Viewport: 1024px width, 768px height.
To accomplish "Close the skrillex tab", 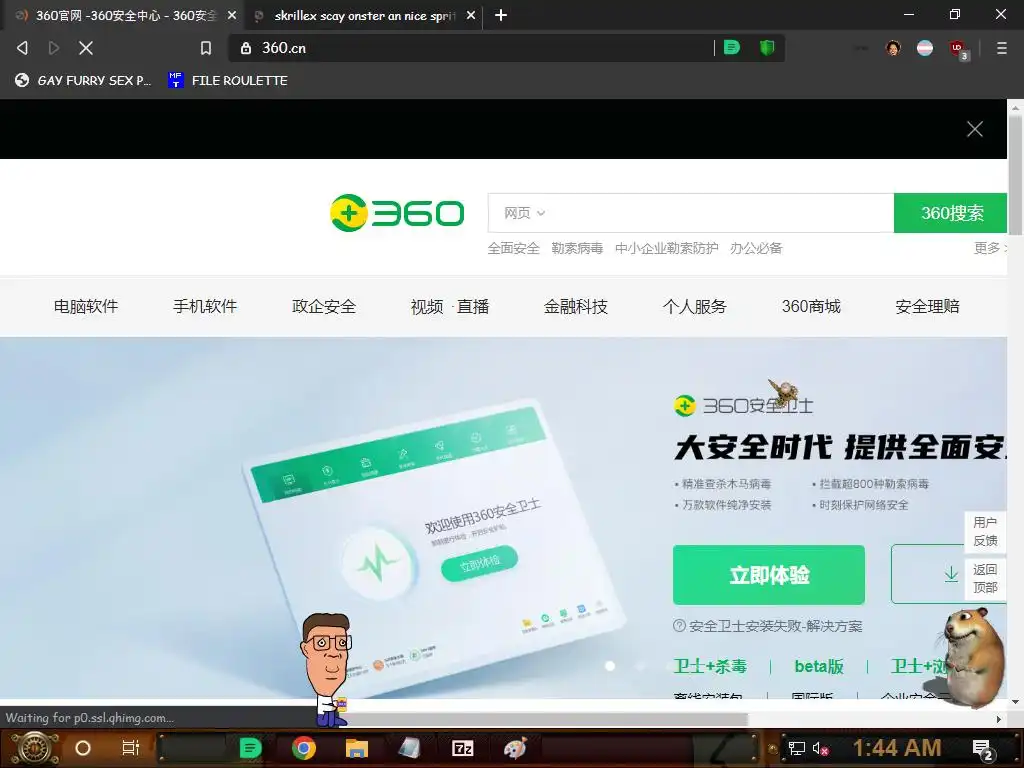I will coord(471,15).
